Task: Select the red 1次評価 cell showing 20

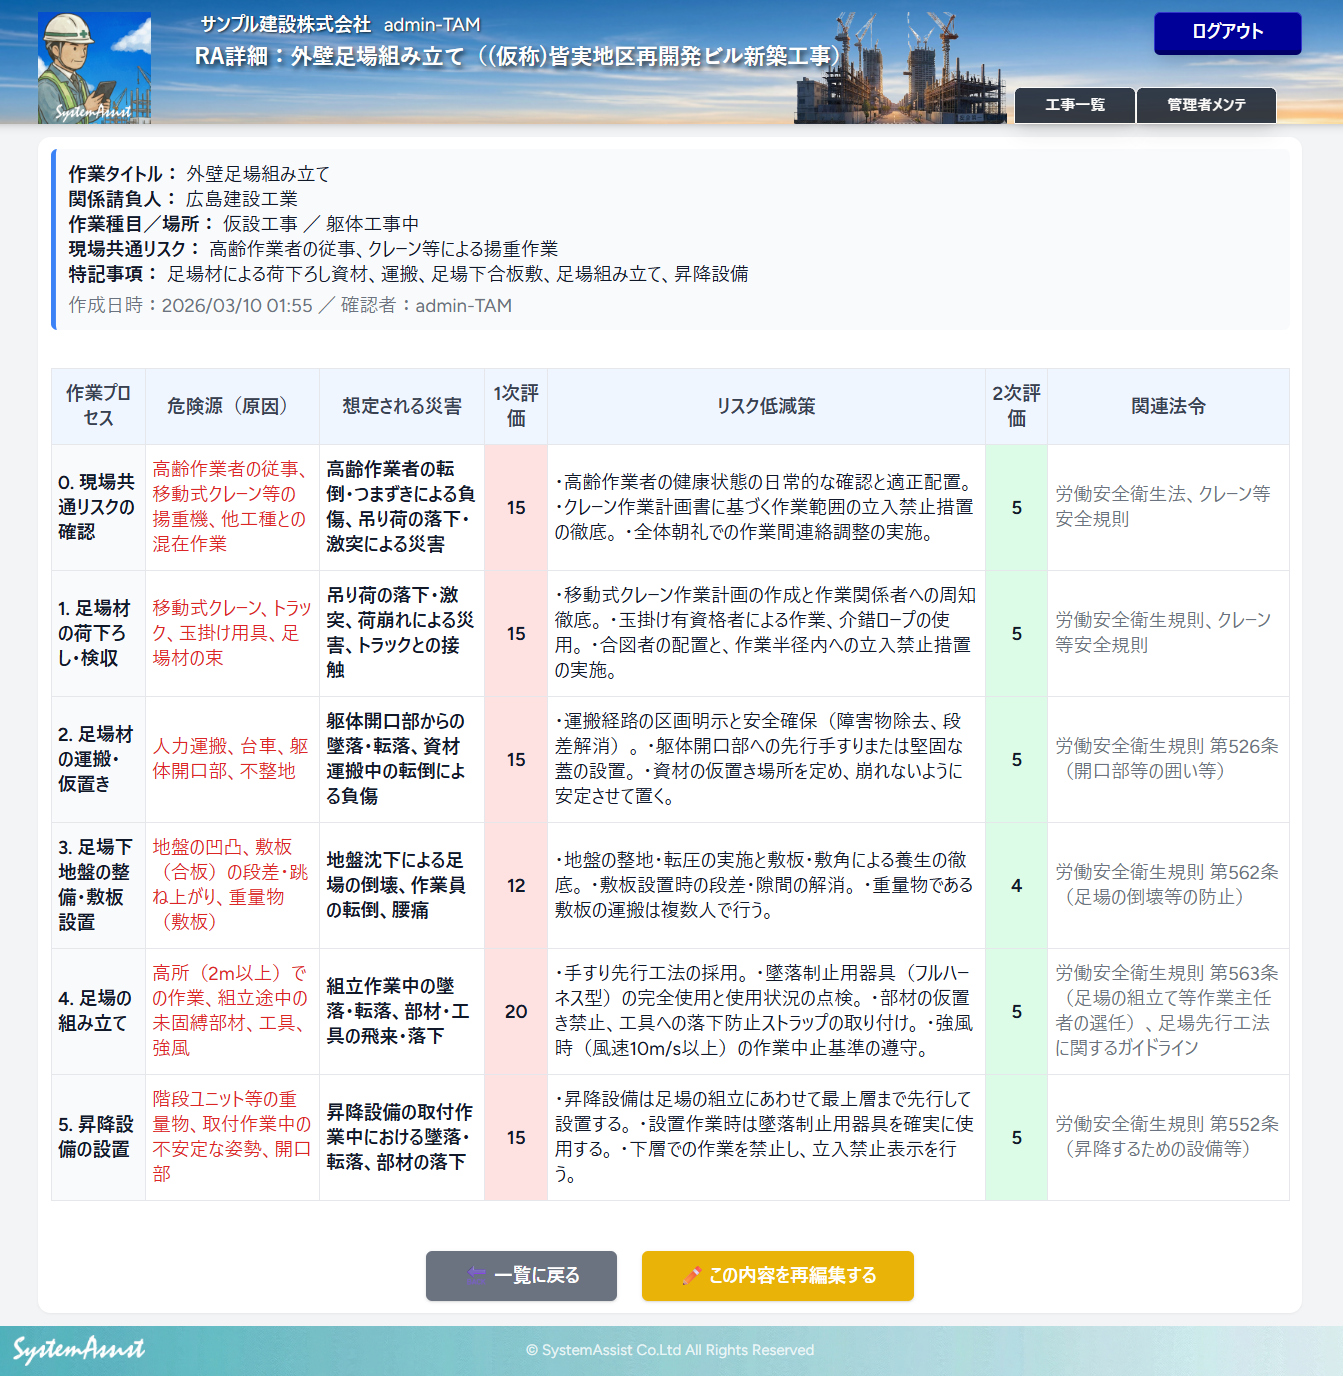Action: click(516, 1011)
